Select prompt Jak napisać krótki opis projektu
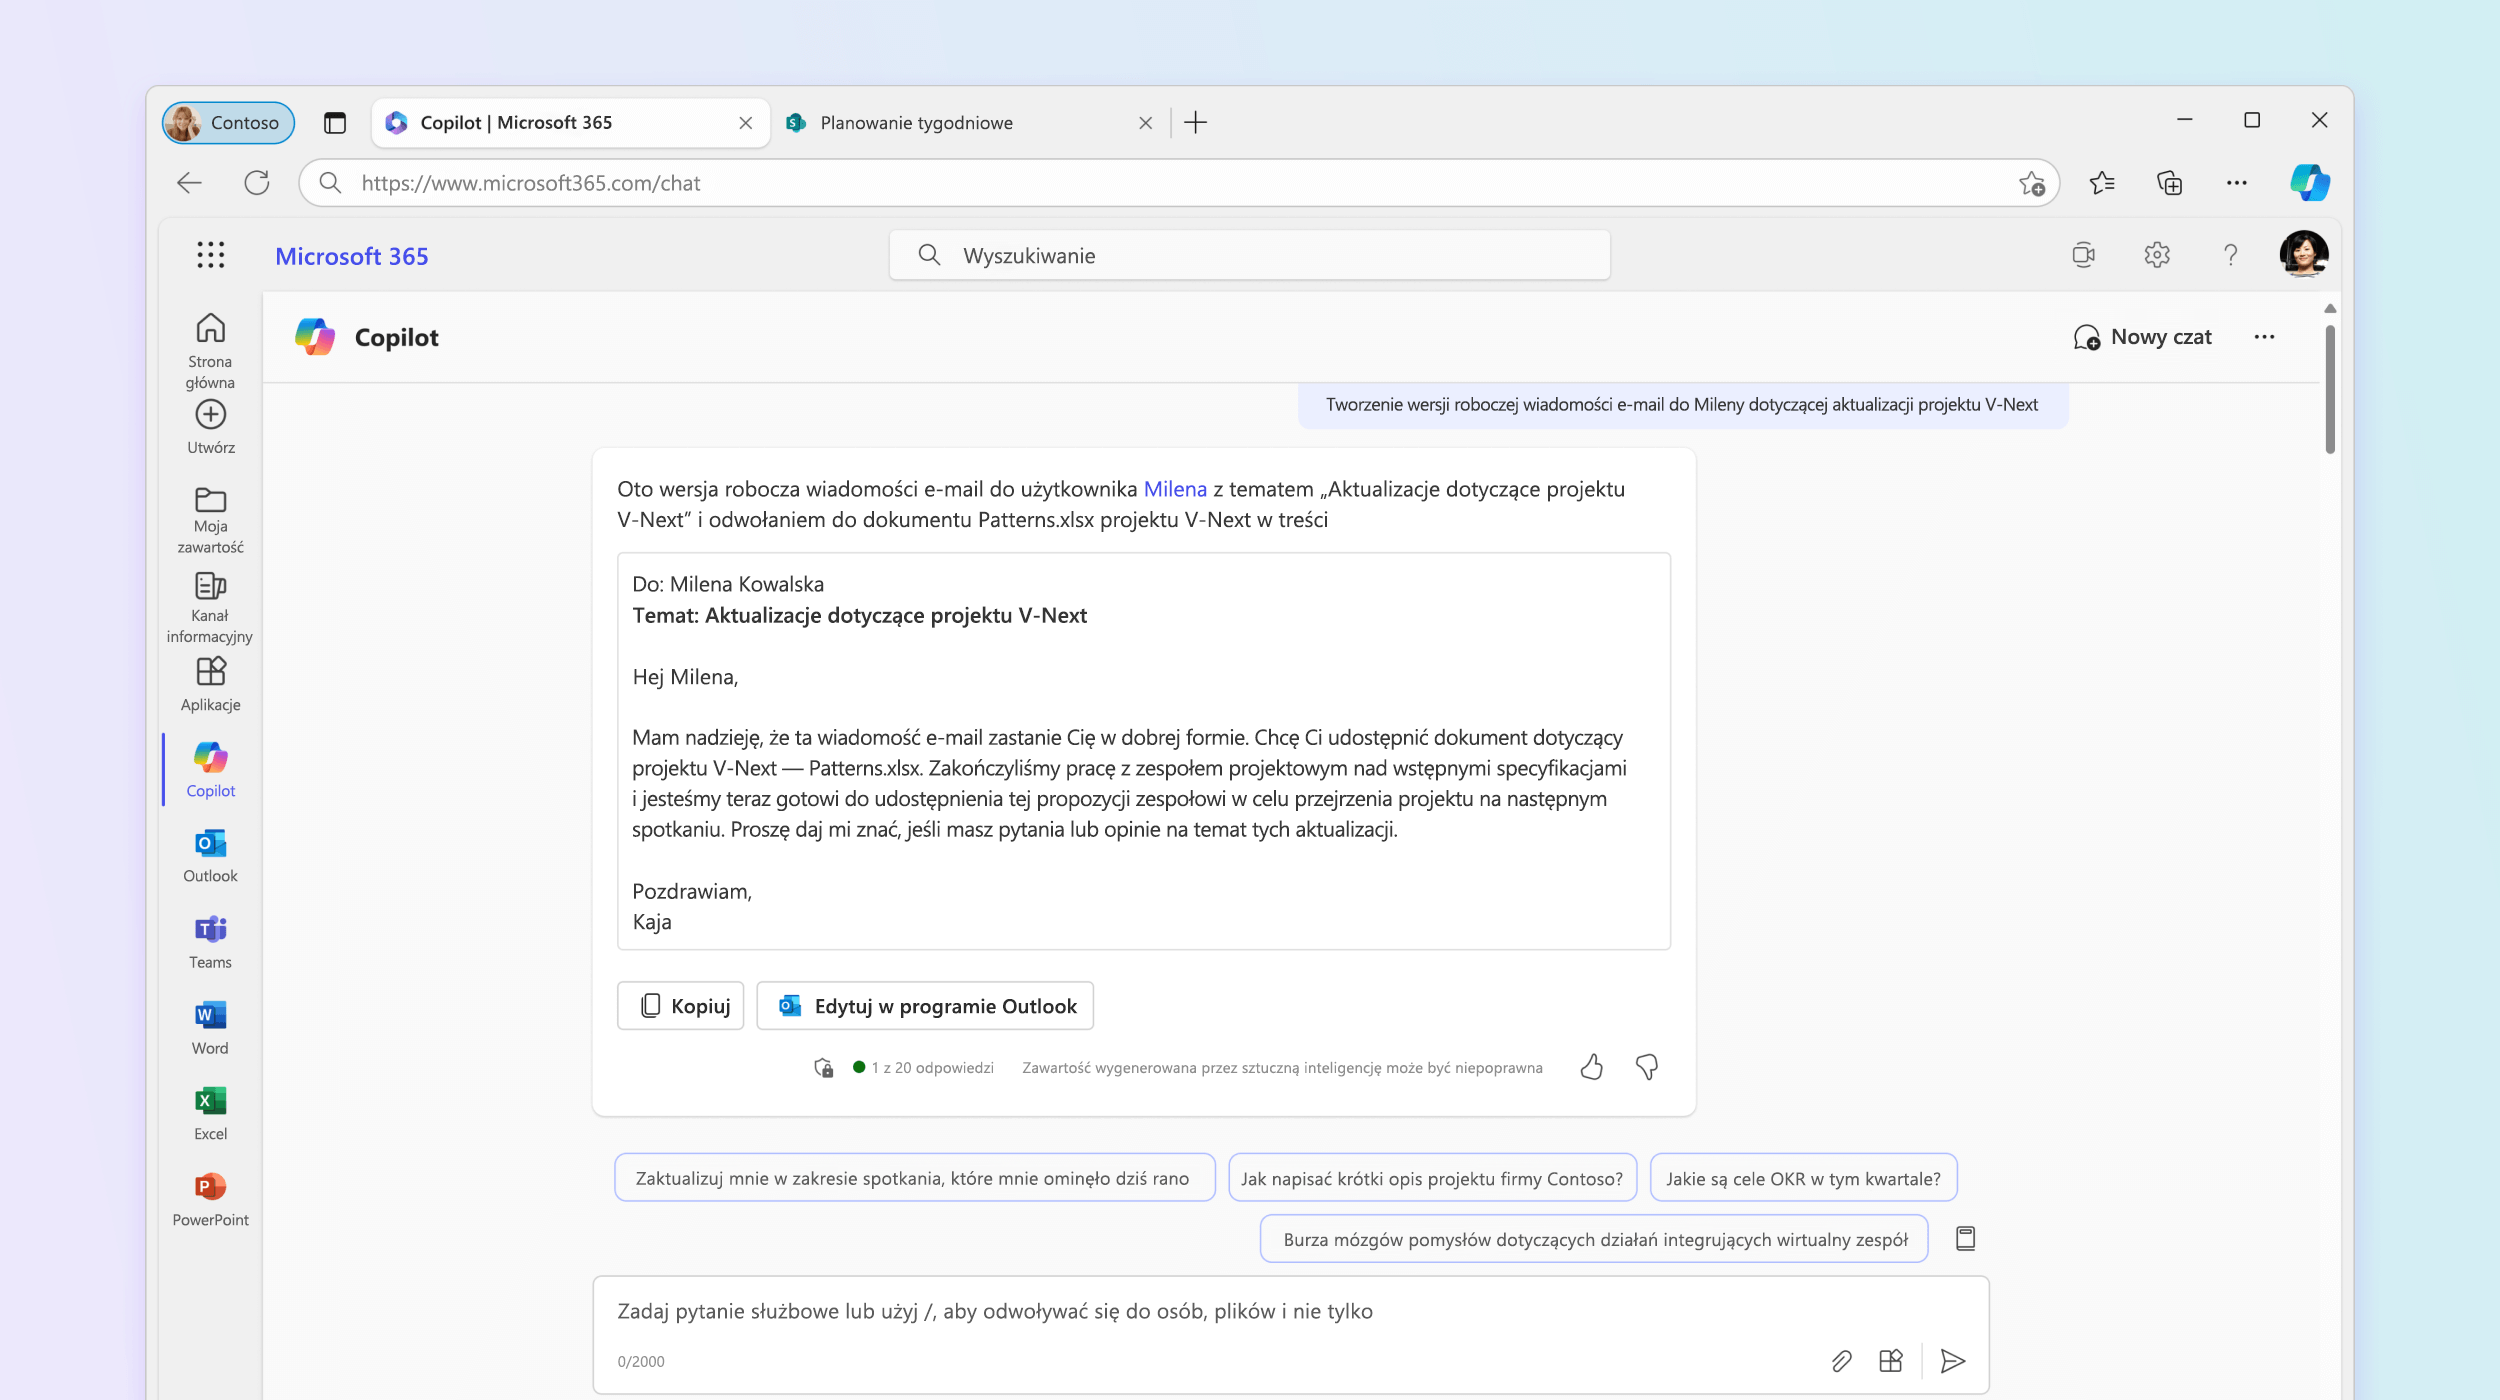 (1432, 1178)
